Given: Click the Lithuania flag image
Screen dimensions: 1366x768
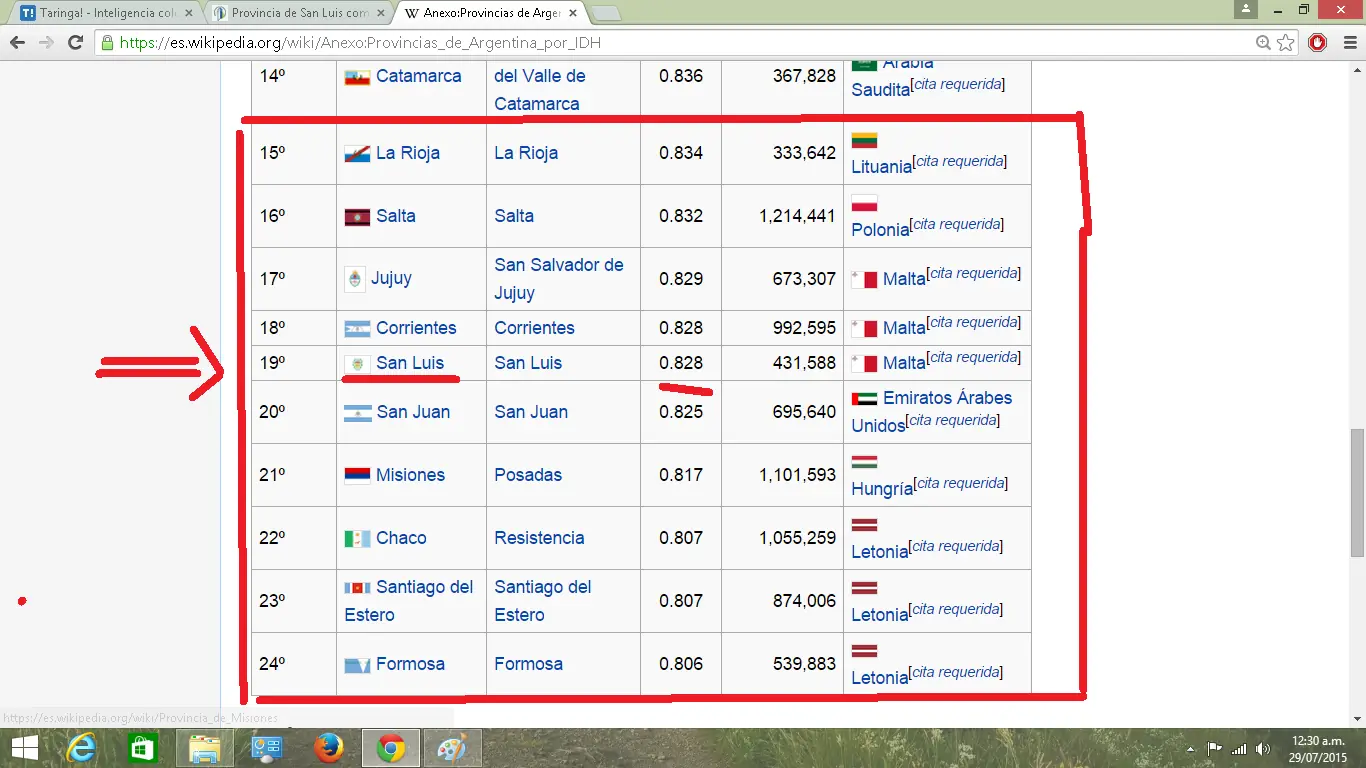Looking at the screenshot, I should [864, 140].
